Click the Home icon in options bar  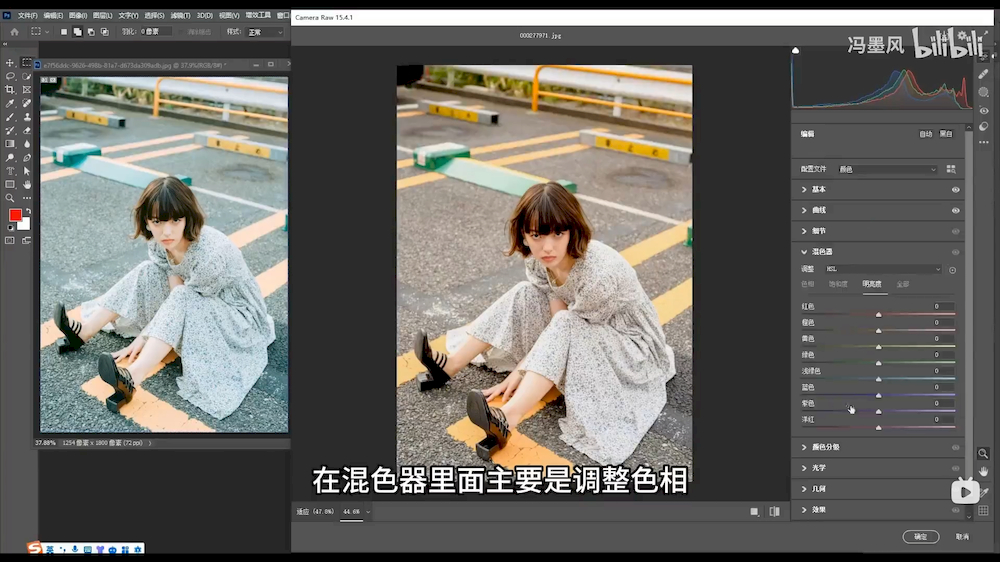(14, 31)
